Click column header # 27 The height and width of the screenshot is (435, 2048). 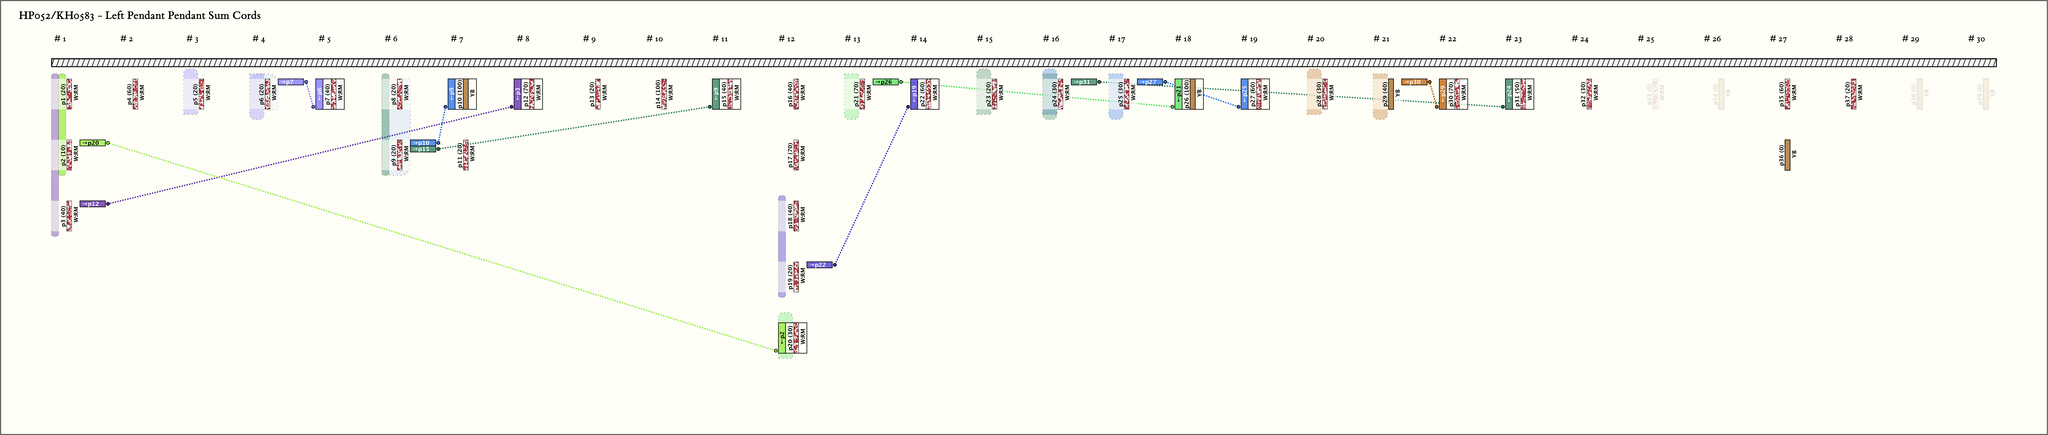click(x=1778, y=39)
